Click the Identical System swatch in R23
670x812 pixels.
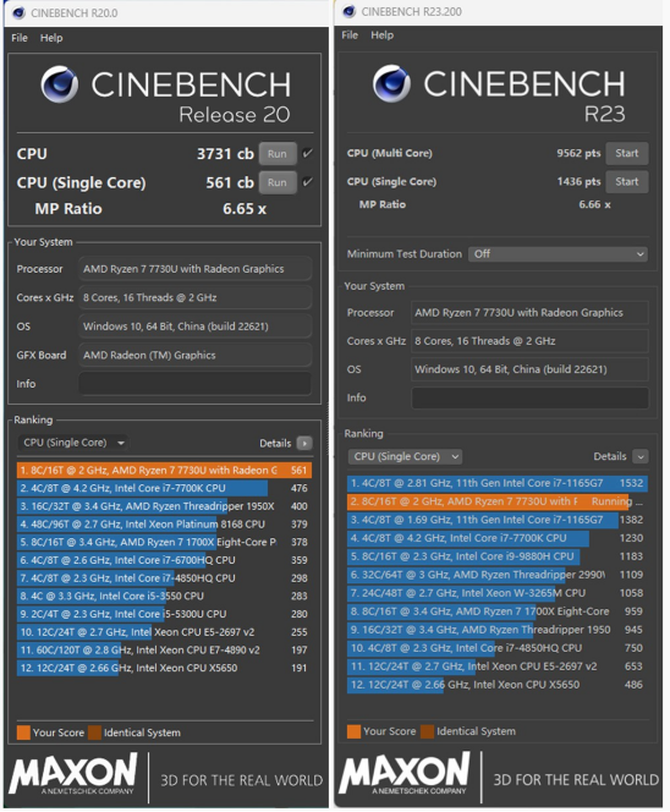[x=427, y=731]
